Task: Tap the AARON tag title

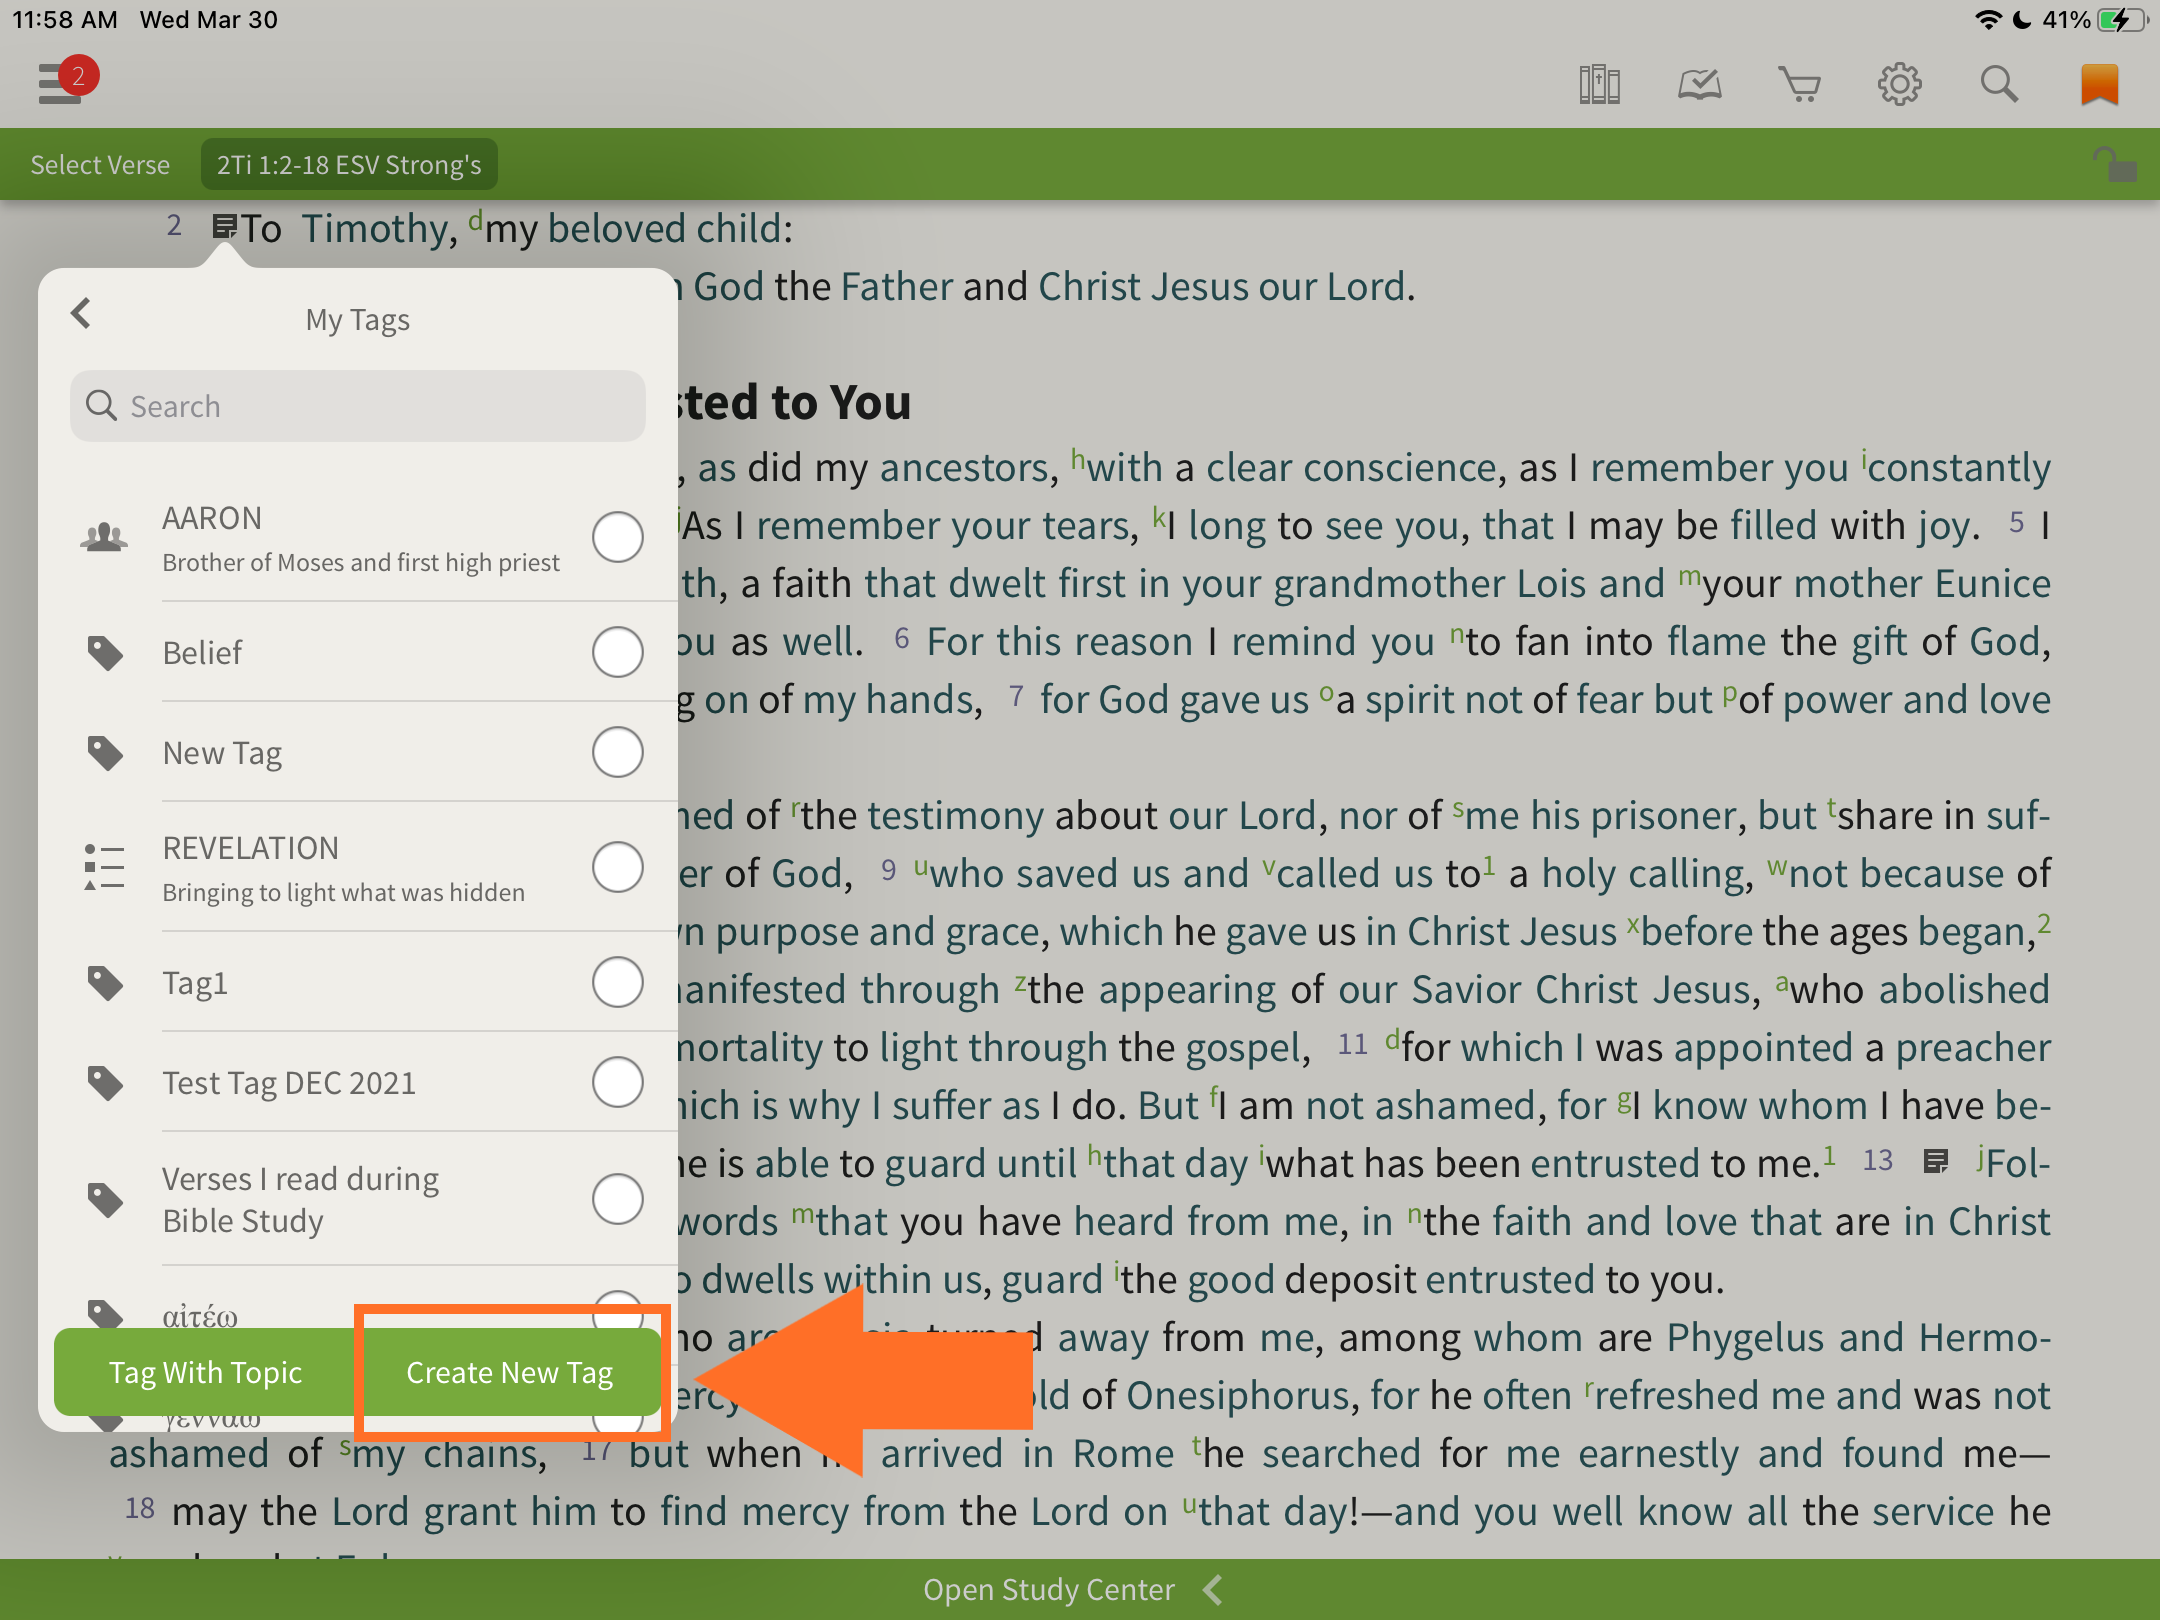Action: 212,518
